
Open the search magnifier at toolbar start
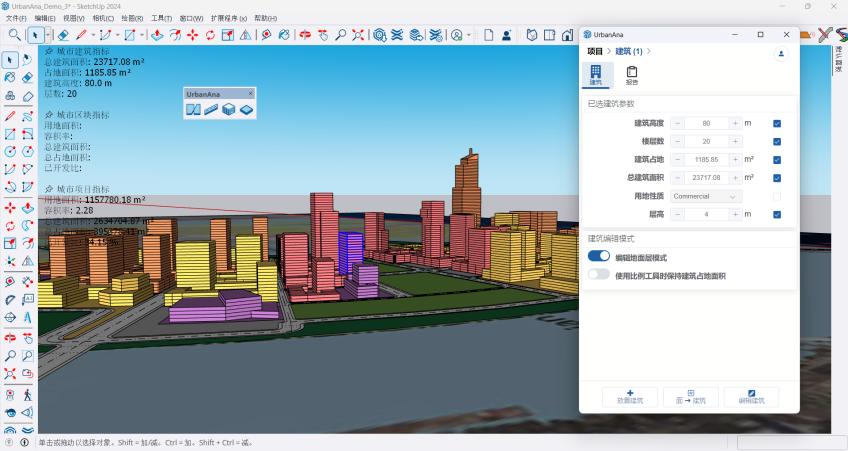pyautogui.click(x=15, y=35)
